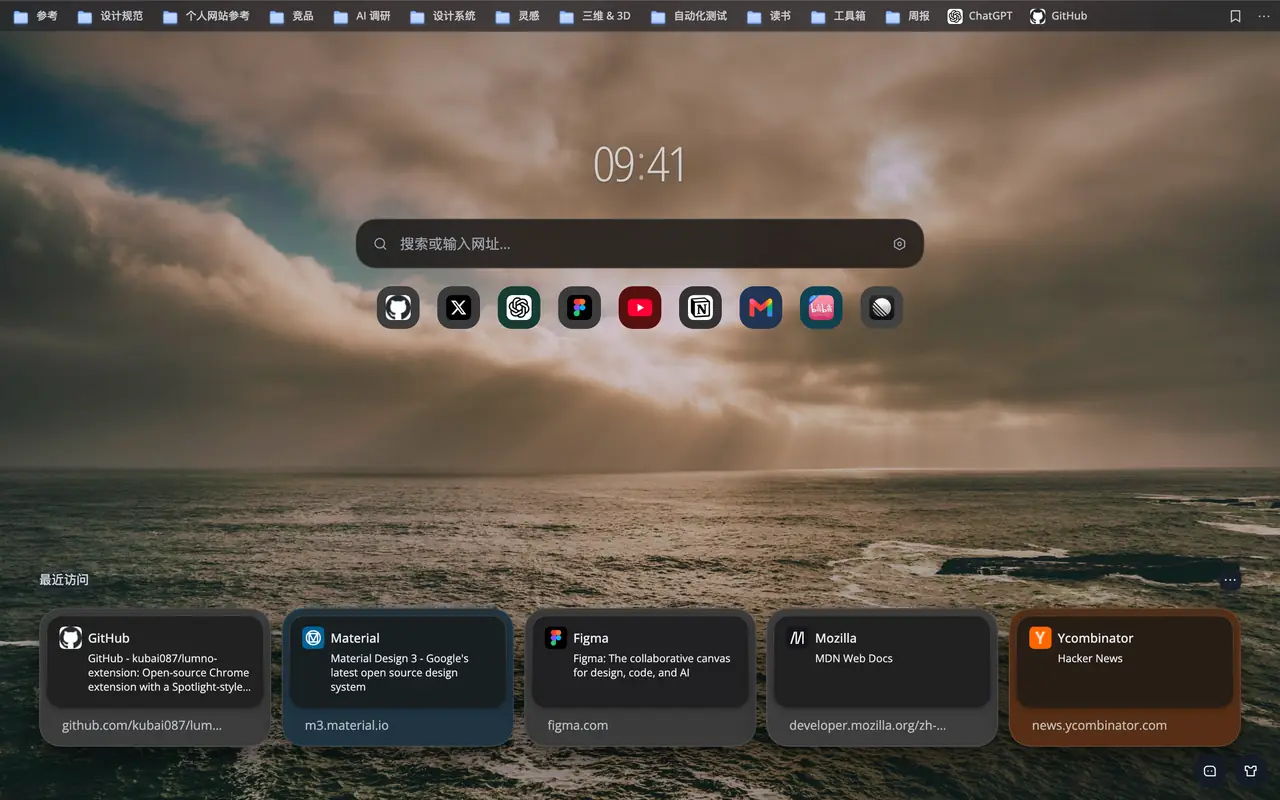Click the bookmark icon in the bookmarks bar
This screenshot has height=800, width=1280.
1236,16
